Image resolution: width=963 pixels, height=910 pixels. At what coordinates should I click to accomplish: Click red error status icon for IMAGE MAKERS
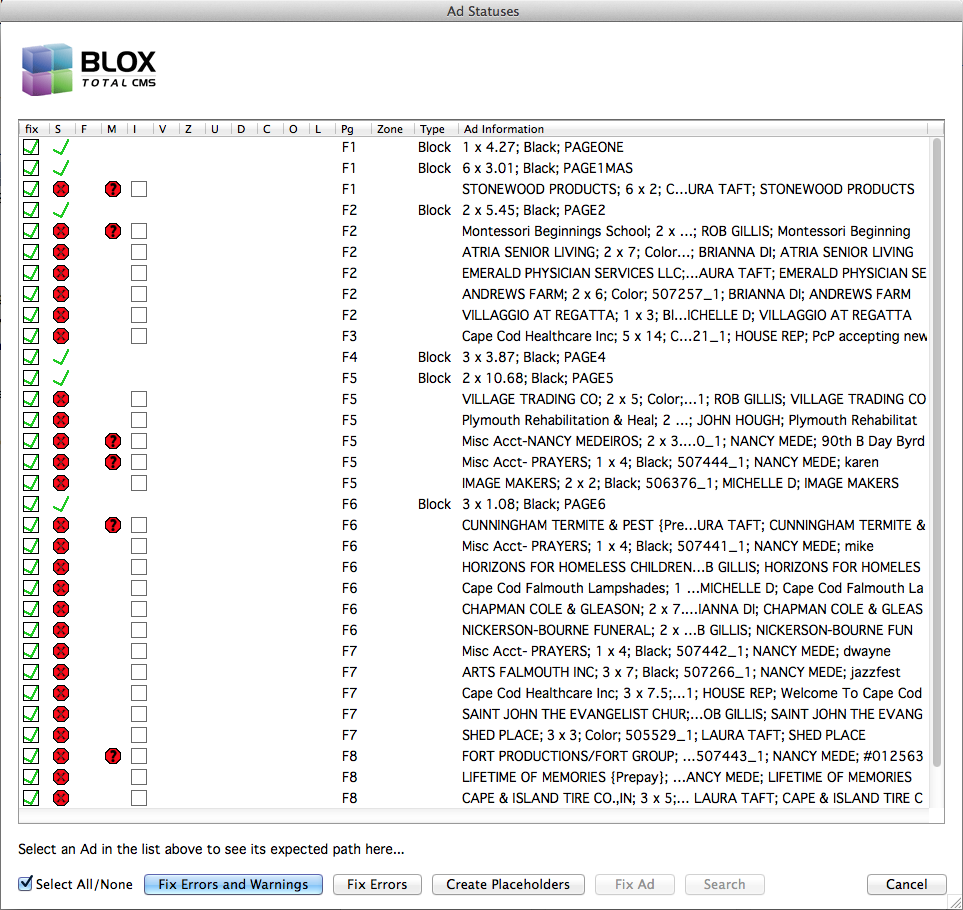coord(61,483)
